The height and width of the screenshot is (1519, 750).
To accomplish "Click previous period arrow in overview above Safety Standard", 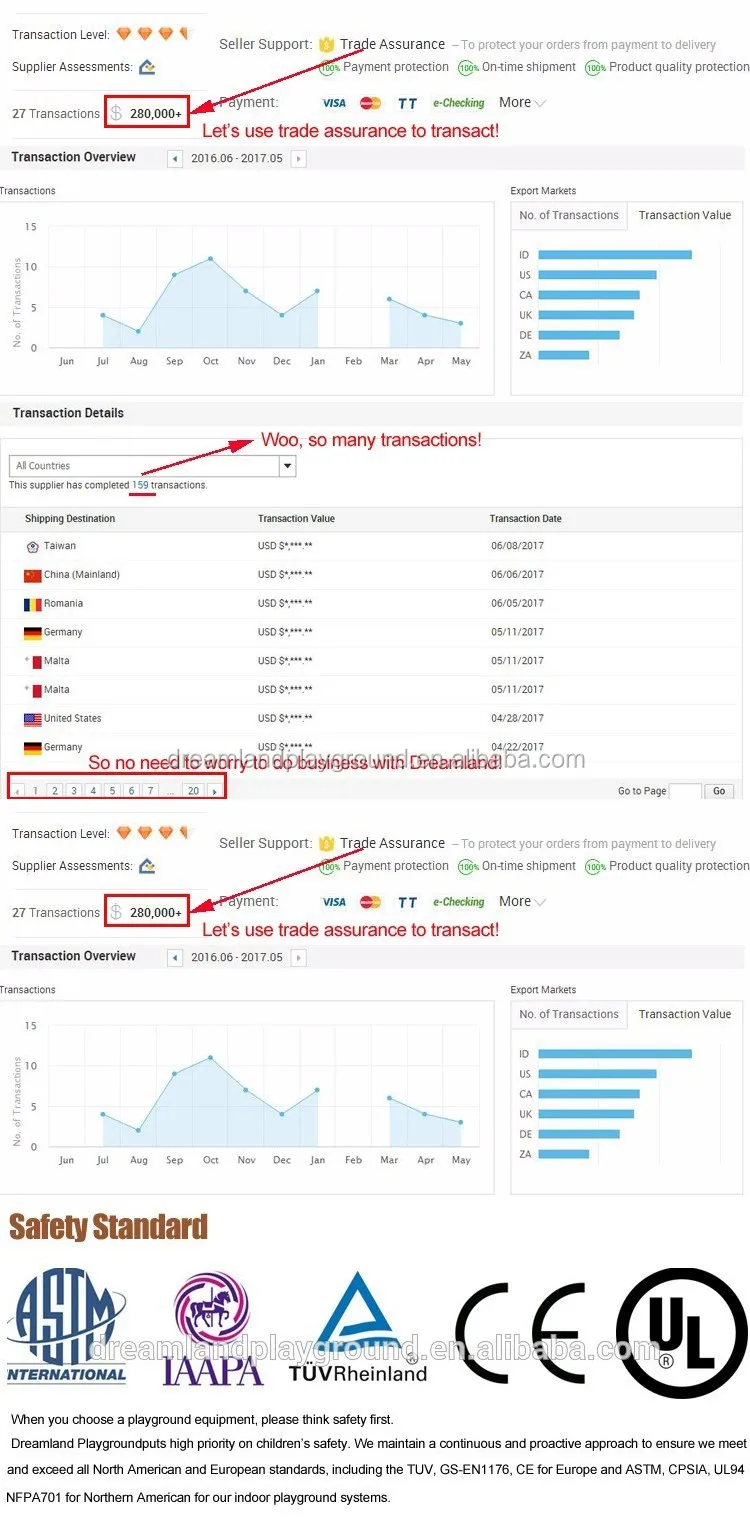I will pos(176,957).
